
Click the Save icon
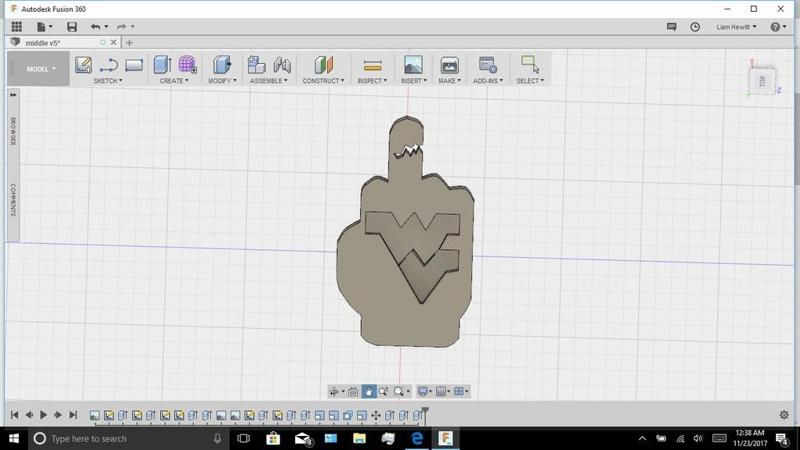pyautogui.click(x=72, y=27)
